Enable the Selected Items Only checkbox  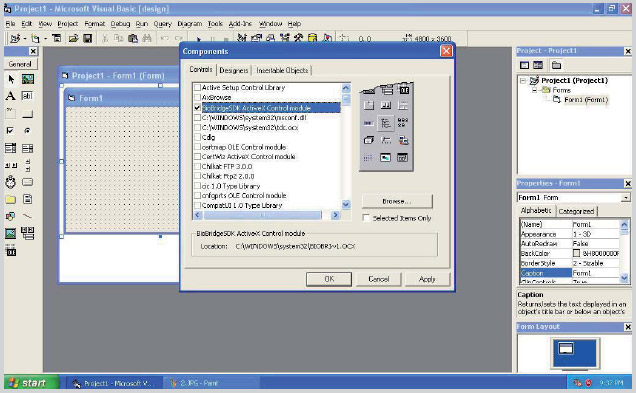[366, 218]
